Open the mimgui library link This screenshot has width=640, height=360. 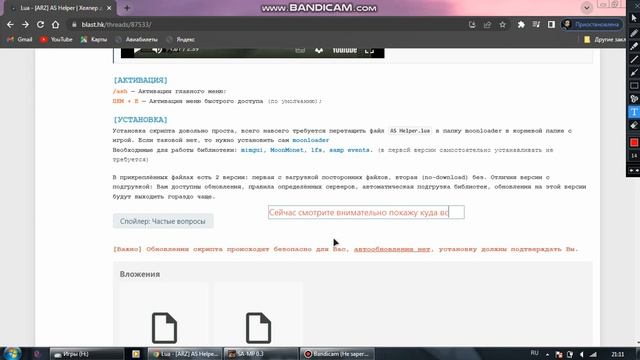point(252,150)
